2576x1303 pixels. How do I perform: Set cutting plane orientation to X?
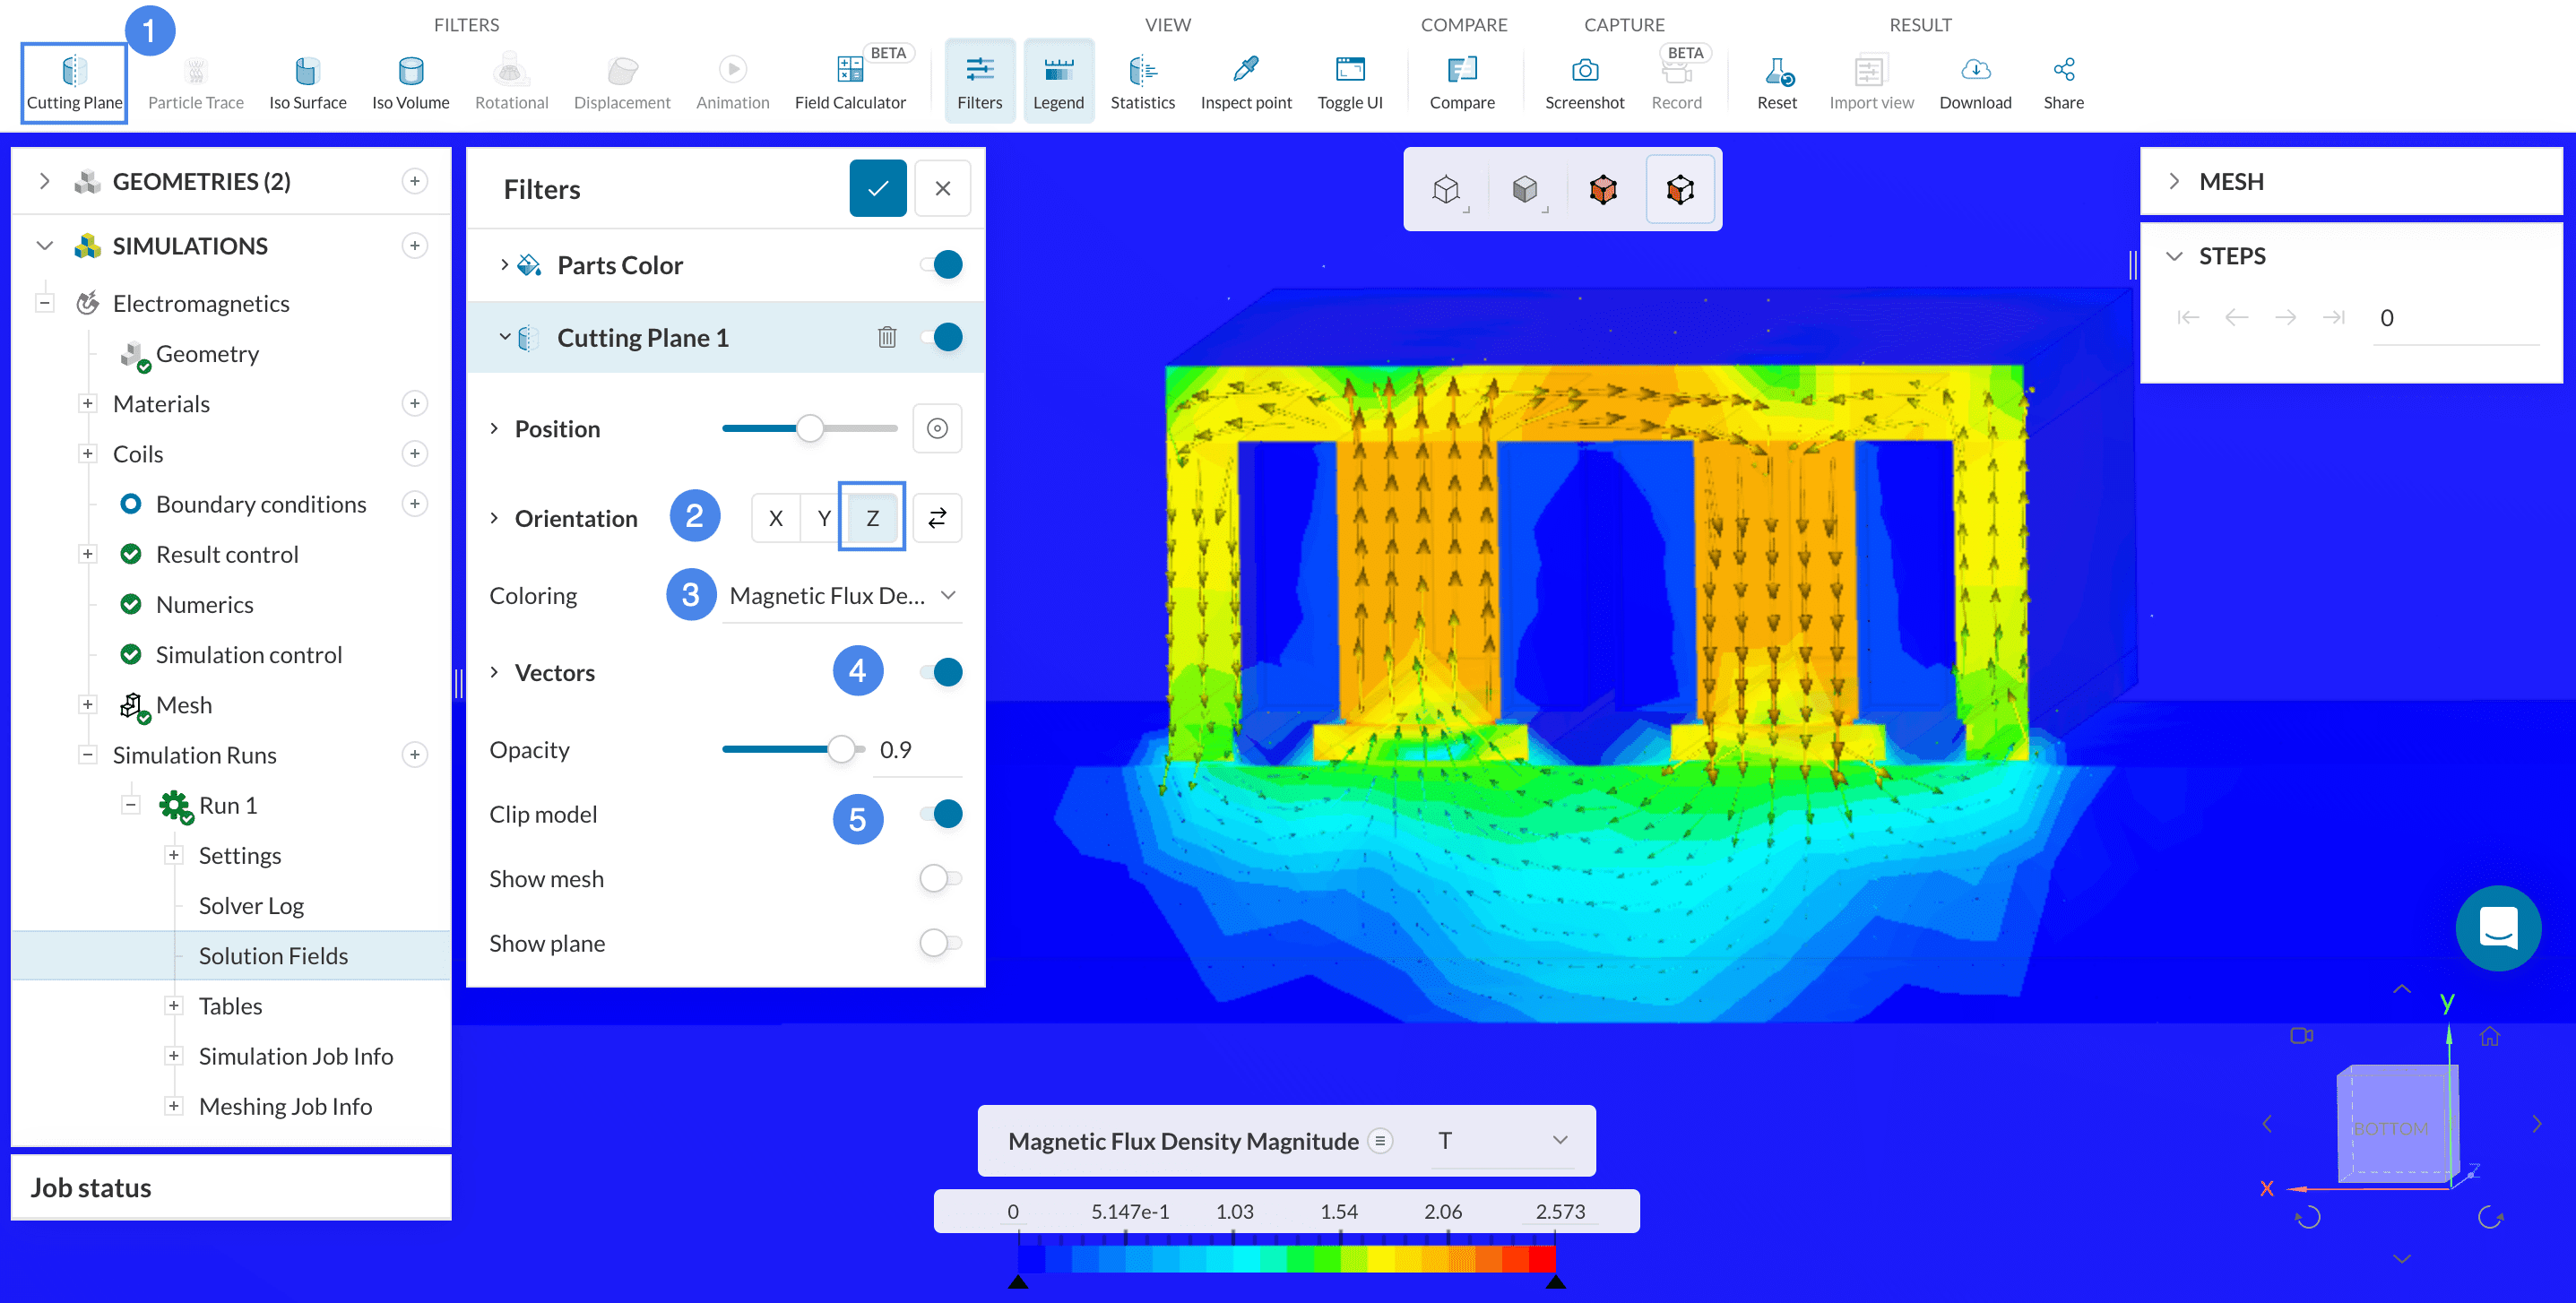point(775,518)
